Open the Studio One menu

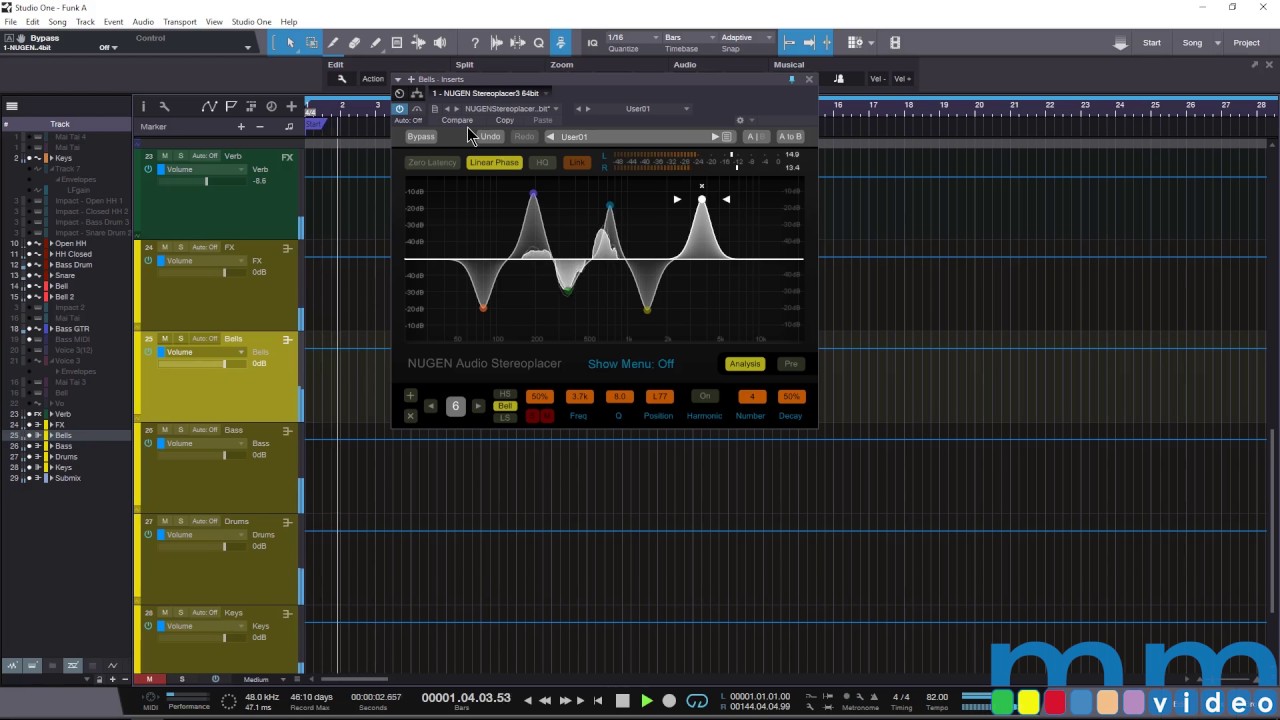coord(251,22)
